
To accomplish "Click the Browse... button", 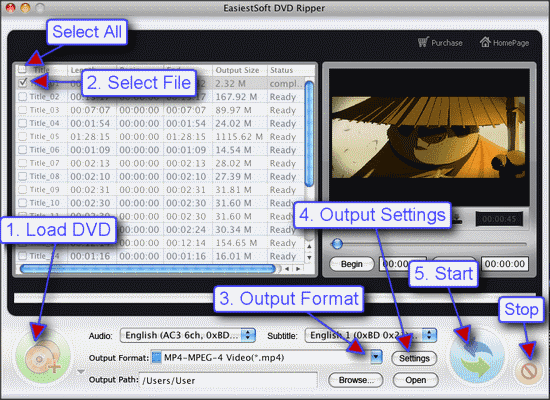I will (x=356, y=380).
